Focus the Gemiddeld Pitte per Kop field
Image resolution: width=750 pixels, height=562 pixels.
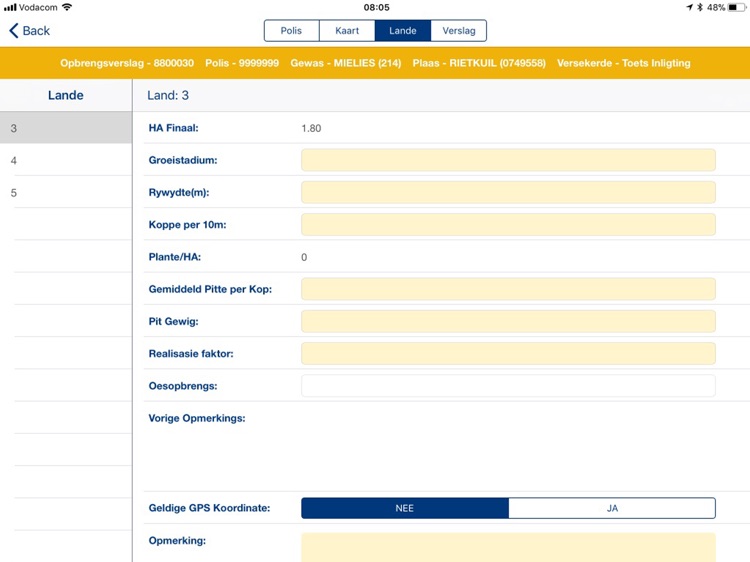pyautogui.click(x=508, y=289)
